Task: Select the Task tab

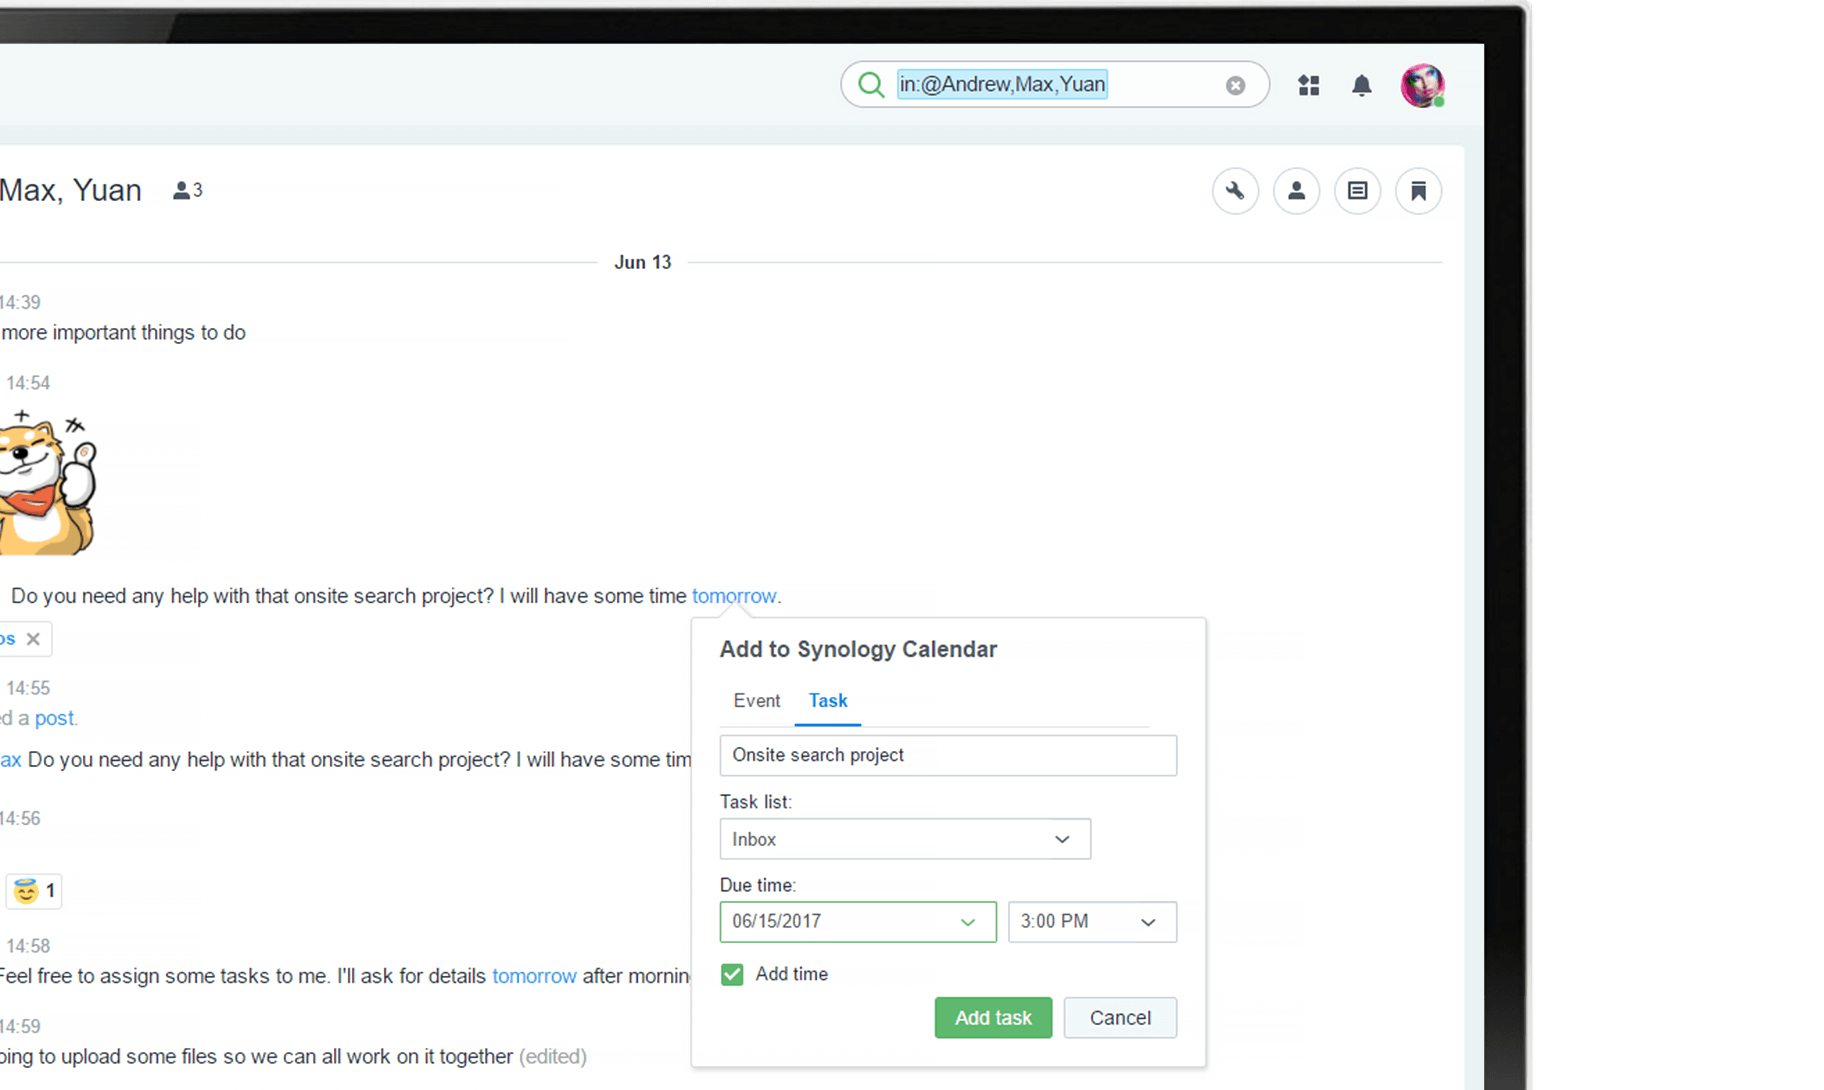Action: [827, 701]
